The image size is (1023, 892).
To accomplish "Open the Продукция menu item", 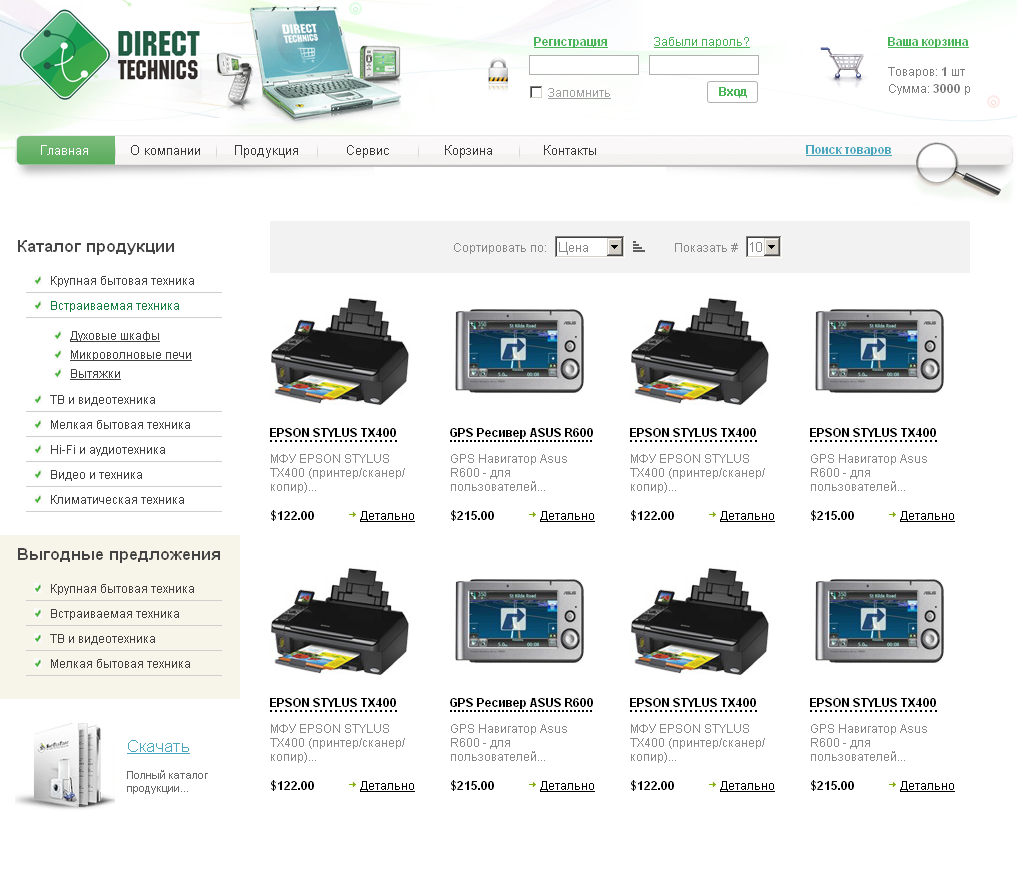I will tap(266, 151).
